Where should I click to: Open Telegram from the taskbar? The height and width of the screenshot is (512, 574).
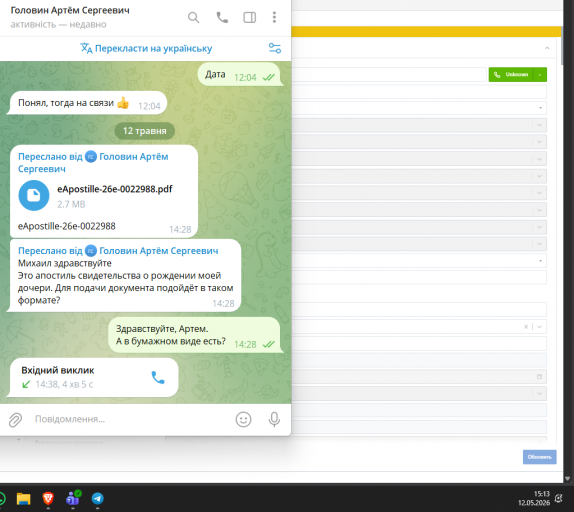97,498
